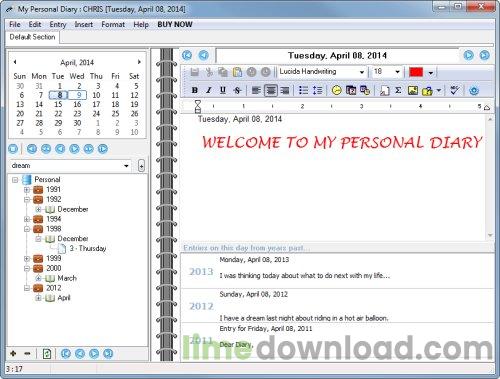Screen dimensions: 500x379
Task: Toggle numbered list formatting
Action: 318,90
